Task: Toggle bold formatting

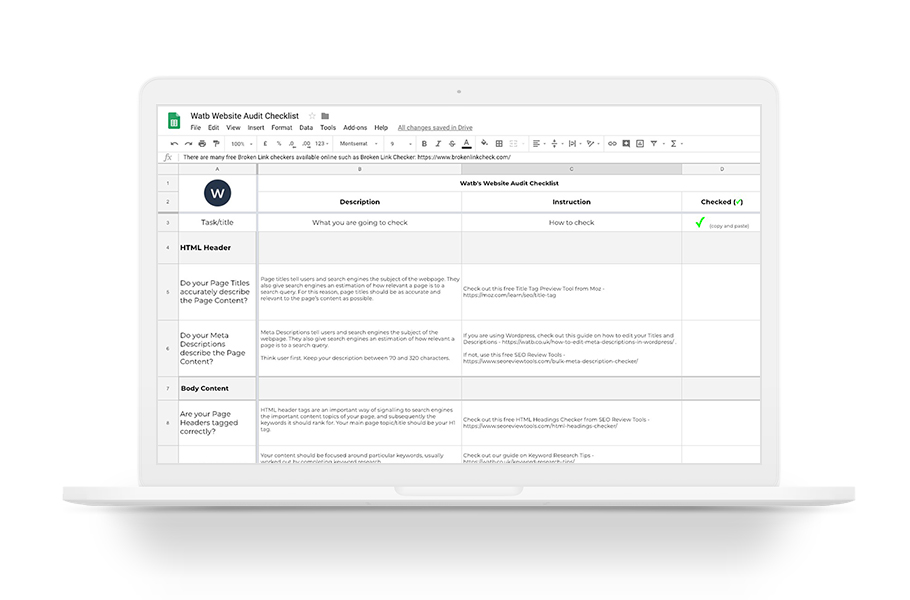Action: tap(427, 143)
